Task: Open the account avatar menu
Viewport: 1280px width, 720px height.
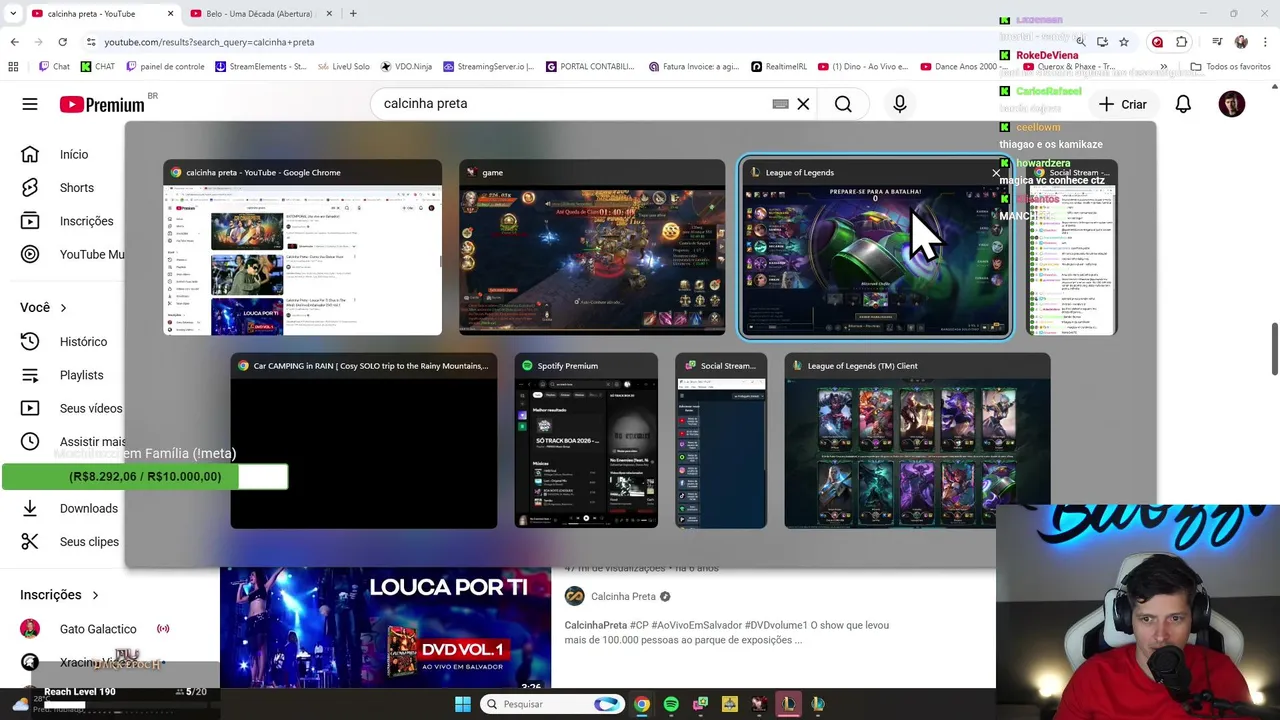Action: click(1231, 104)
